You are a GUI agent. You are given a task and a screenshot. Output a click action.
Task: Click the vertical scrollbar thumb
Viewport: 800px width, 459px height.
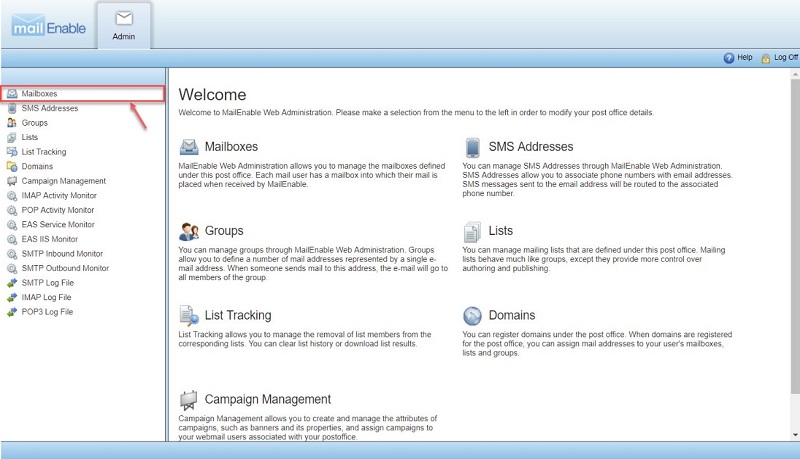click(795, 236)
